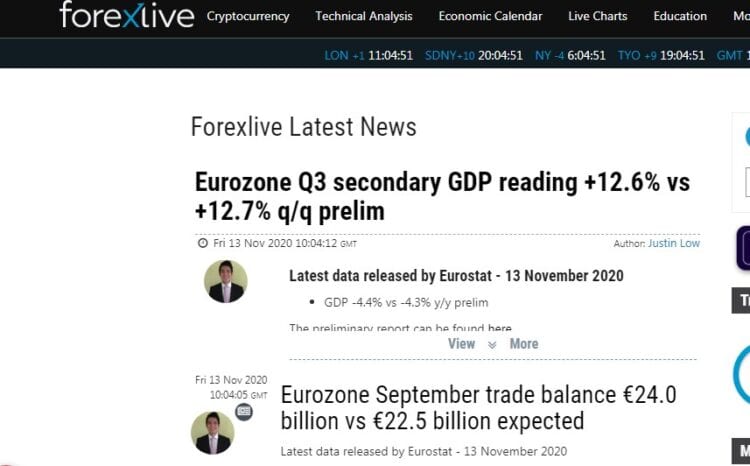Image resolution: width=750 pixels, height=466 pixels.
Task: Open the Technical Analysis section
Action: (x=364, y=16)
